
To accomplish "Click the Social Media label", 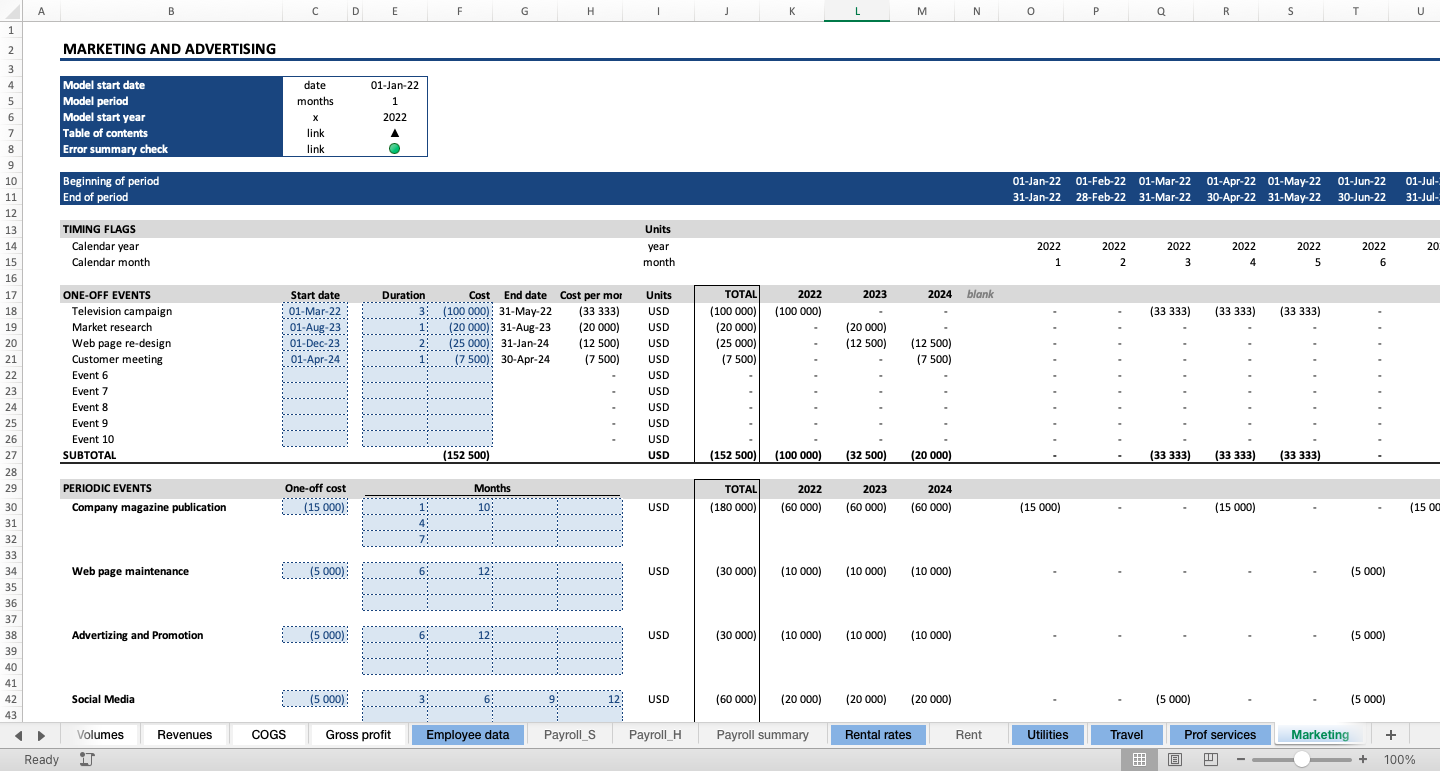I will pos(103,699).
